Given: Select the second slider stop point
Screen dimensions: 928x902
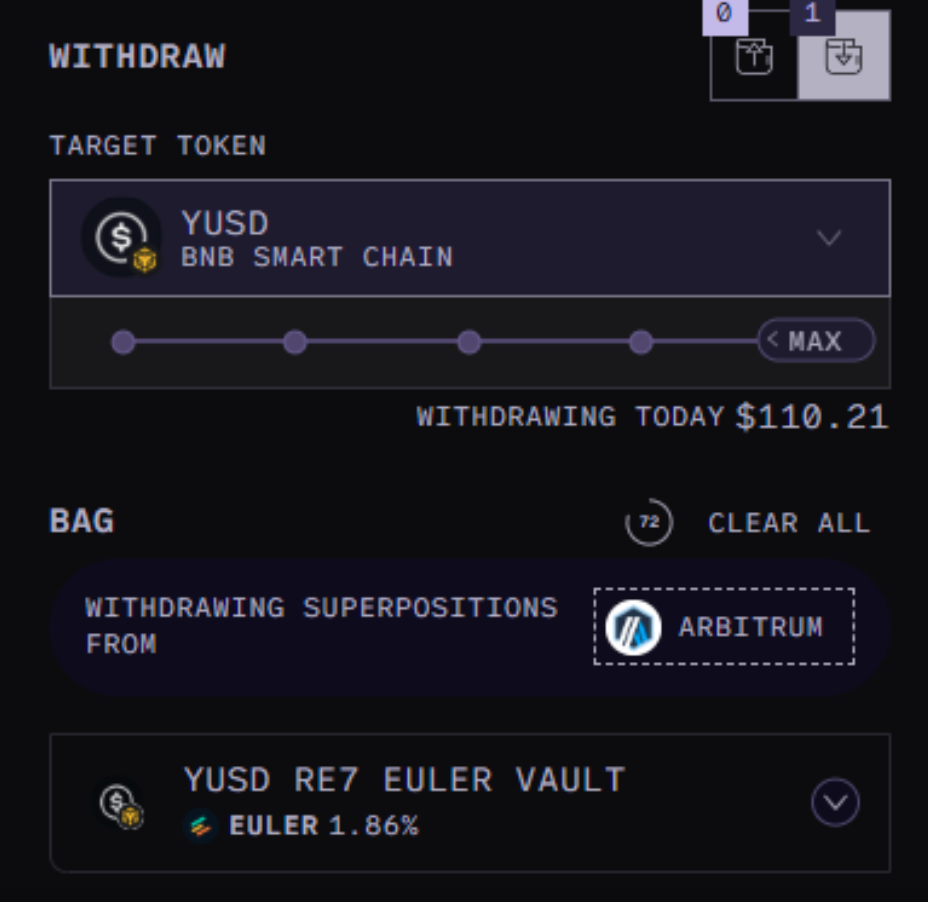Looking at the screenshot, I should click(x=295, y=342).
